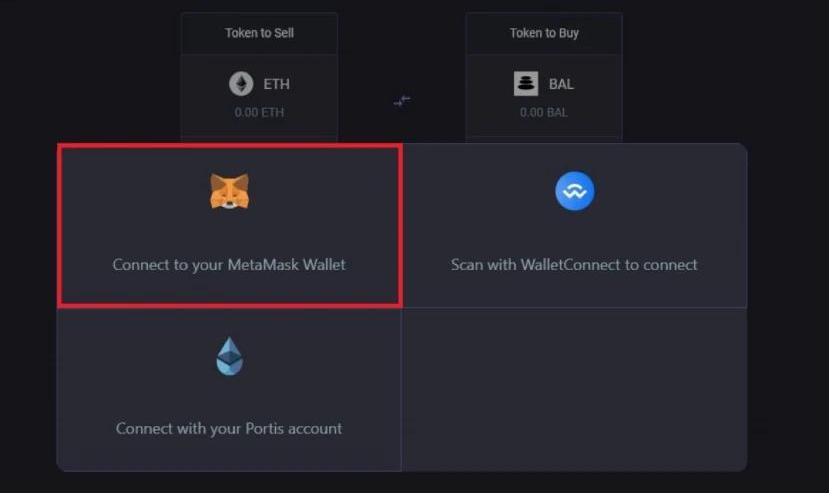Click the "Token to Sell" header

(259, 33)
